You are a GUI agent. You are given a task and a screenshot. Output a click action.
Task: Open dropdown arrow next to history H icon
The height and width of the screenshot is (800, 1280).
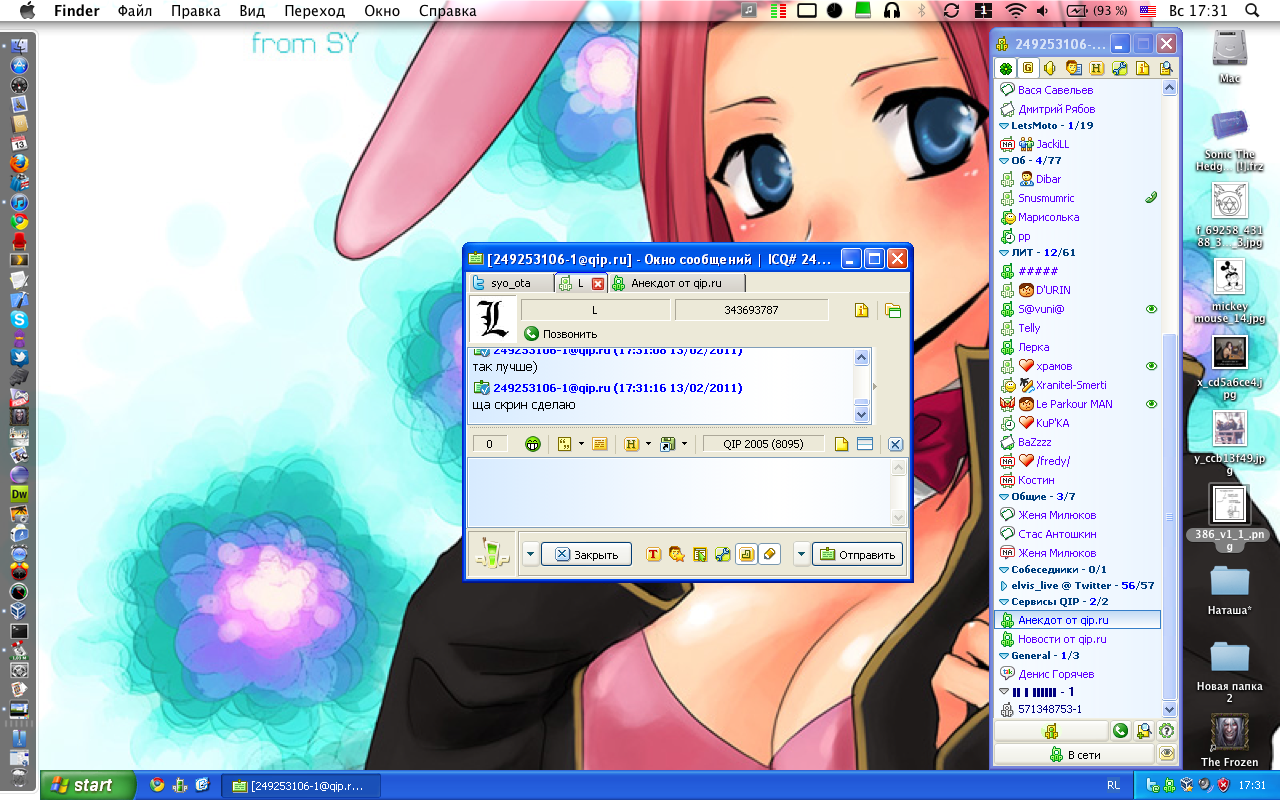(x=648, y=443)
